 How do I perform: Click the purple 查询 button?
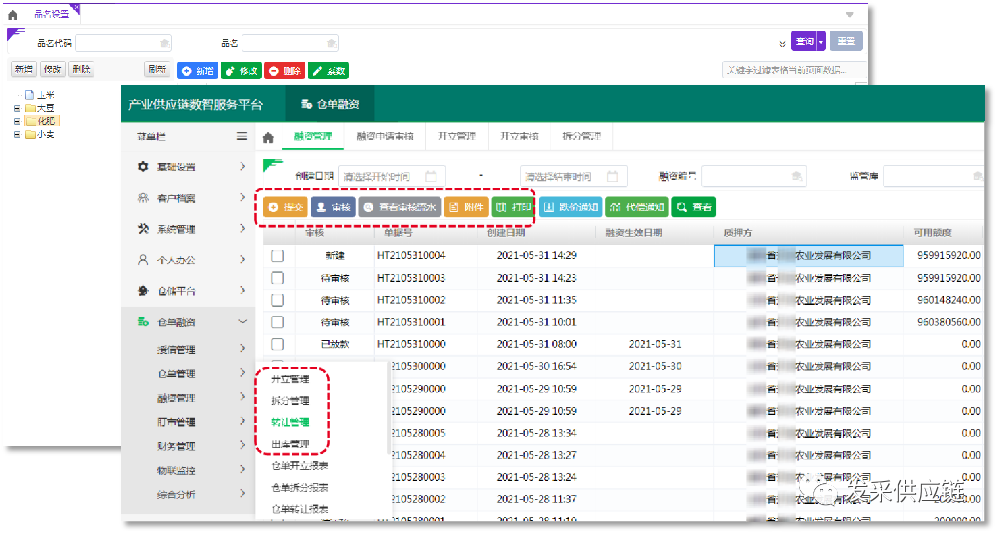pos(804,41)
